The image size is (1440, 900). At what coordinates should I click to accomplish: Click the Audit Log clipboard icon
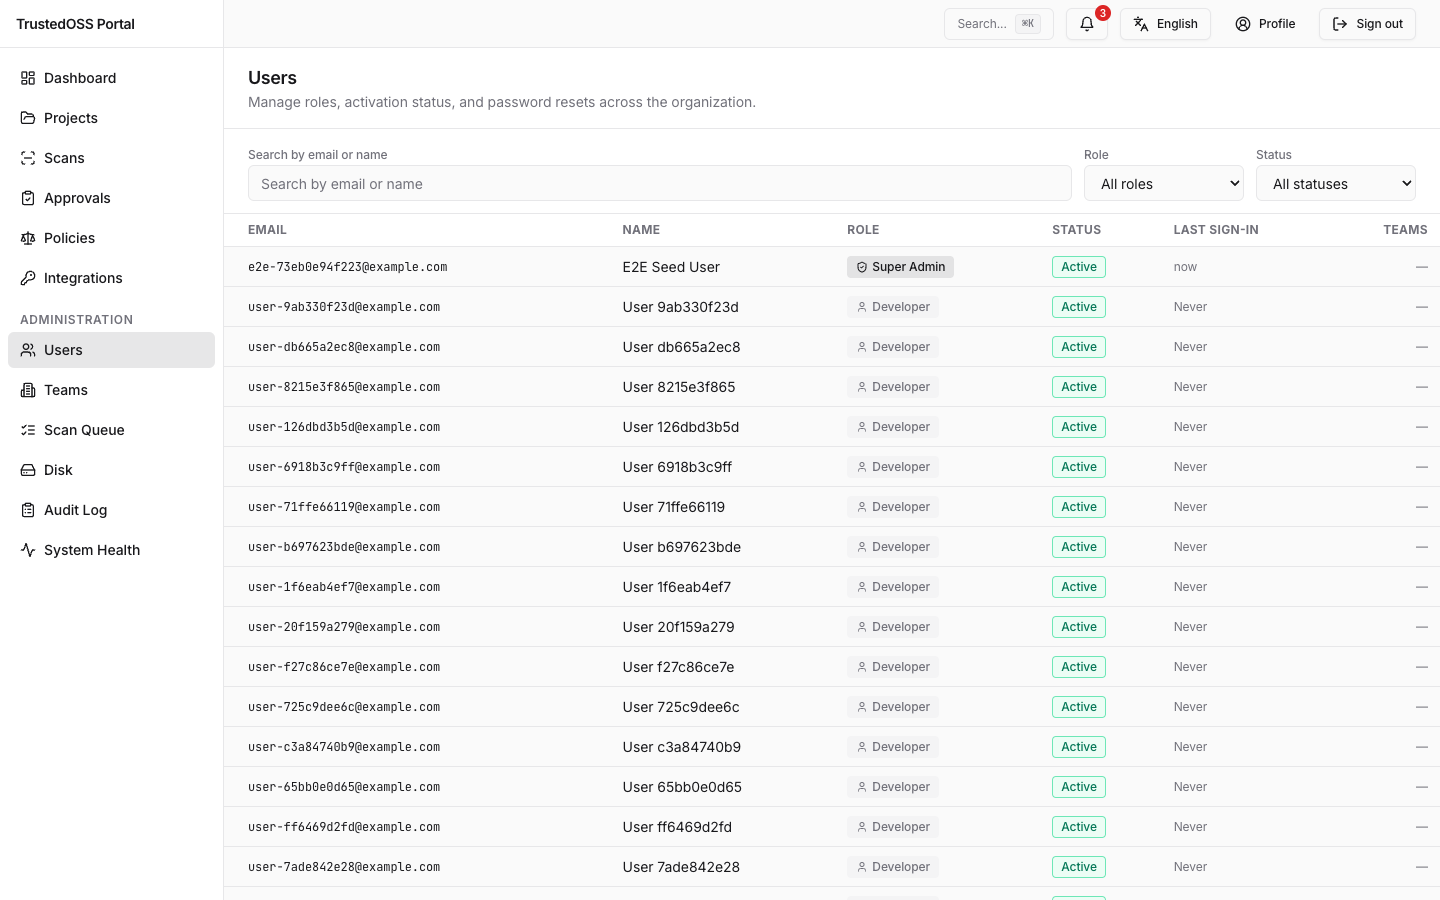coord(28,510)
